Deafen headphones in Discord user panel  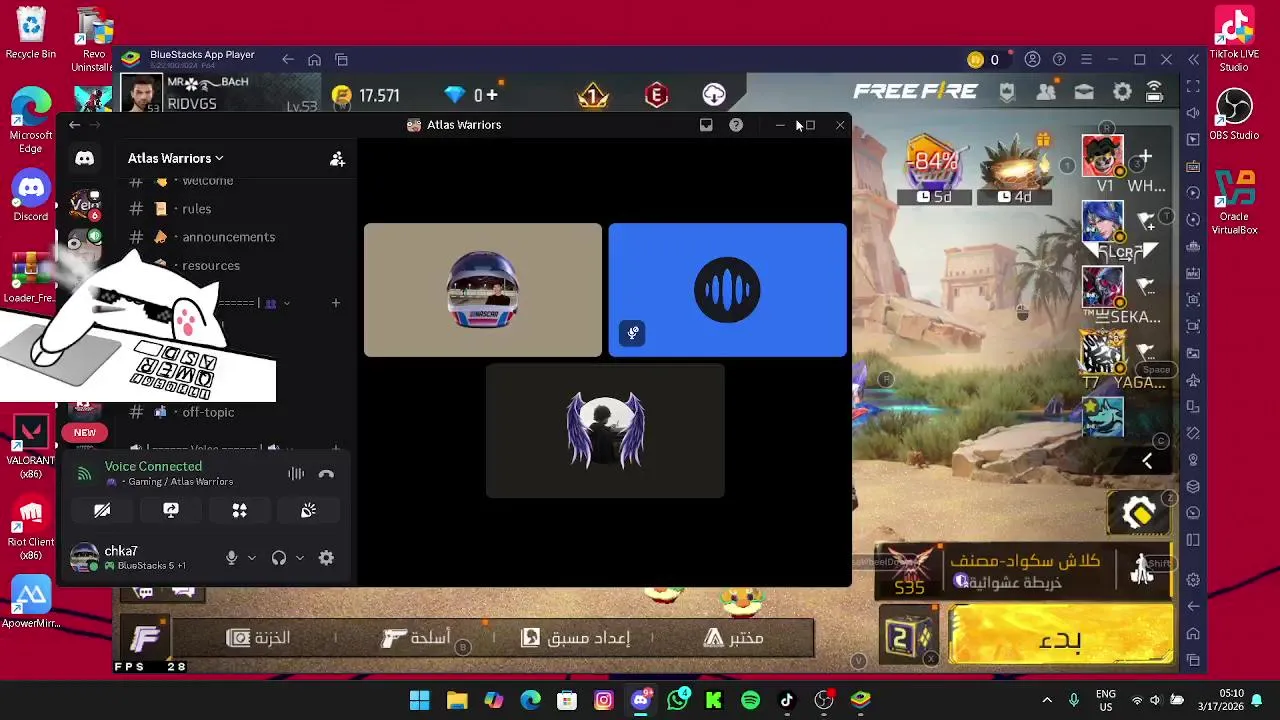click(x=279, y=558)
